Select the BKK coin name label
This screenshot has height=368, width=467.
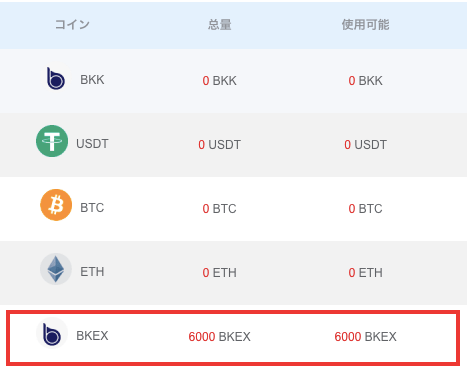tap(92, 80)
